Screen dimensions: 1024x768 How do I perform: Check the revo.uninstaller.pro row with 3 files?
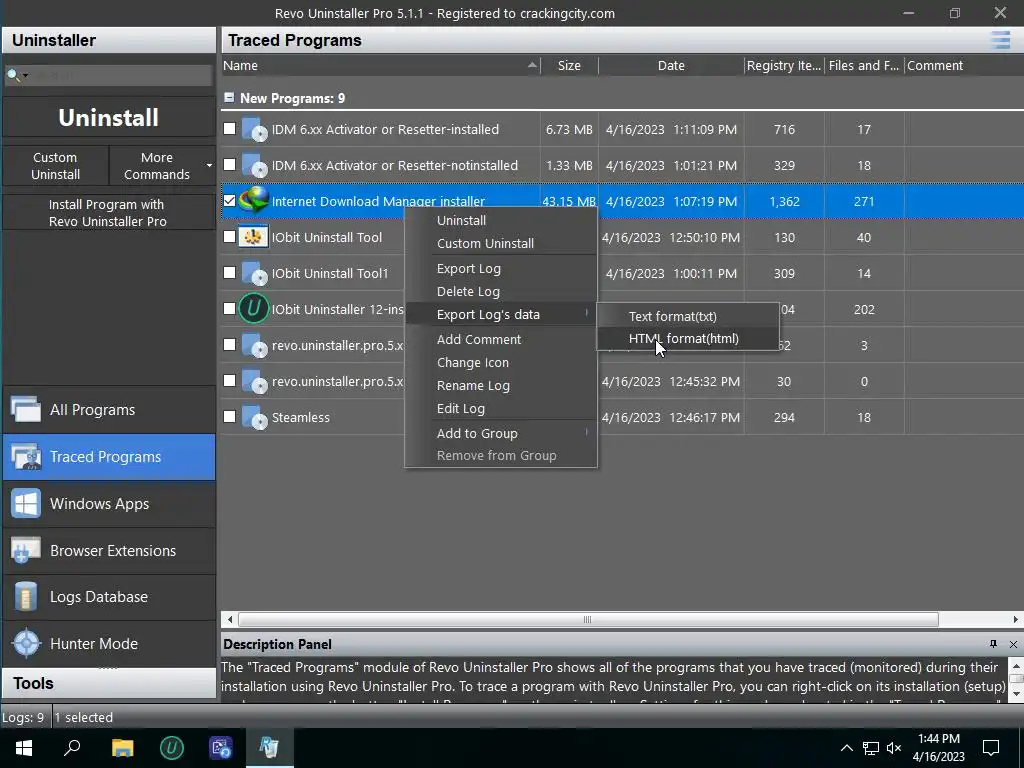coord(229,344)
